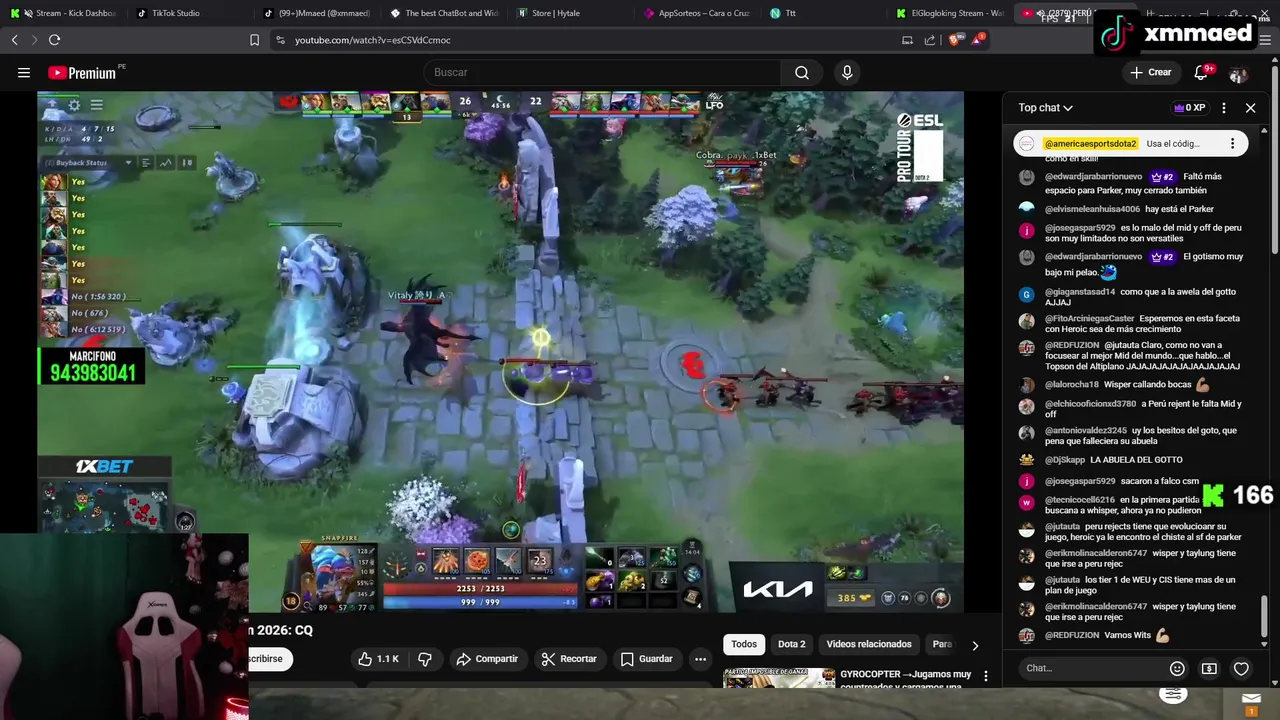Open pinned message options menu
This screenshot has height=720, width=1280.
1232,144
